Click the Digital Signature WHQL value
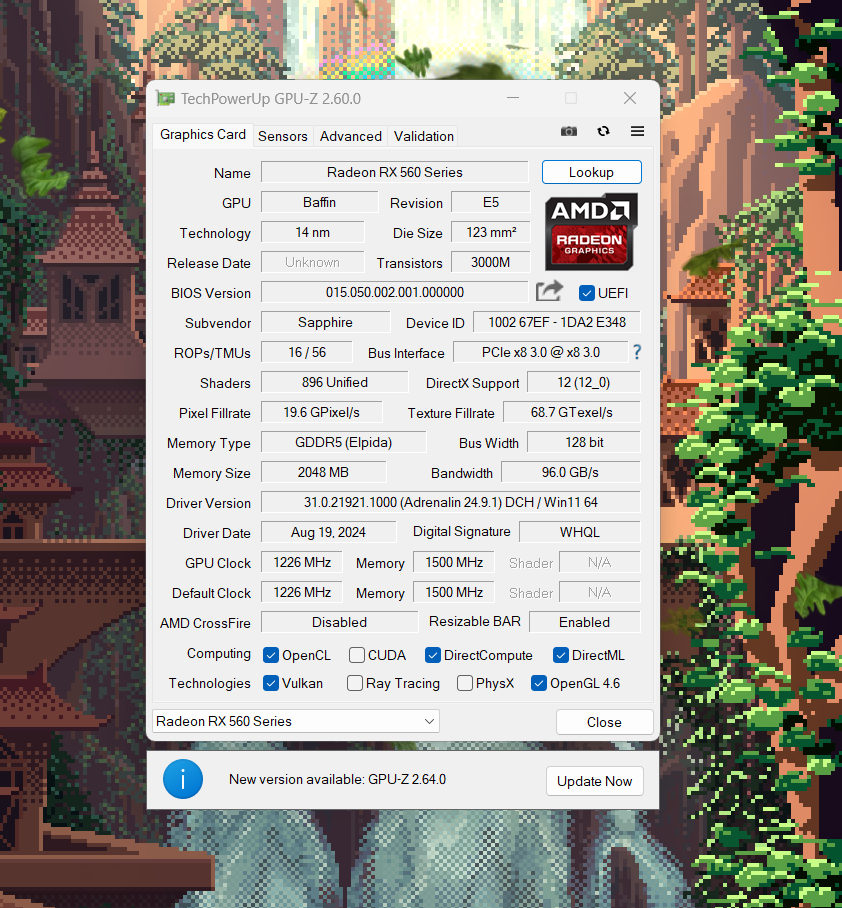 coord(580,532)
